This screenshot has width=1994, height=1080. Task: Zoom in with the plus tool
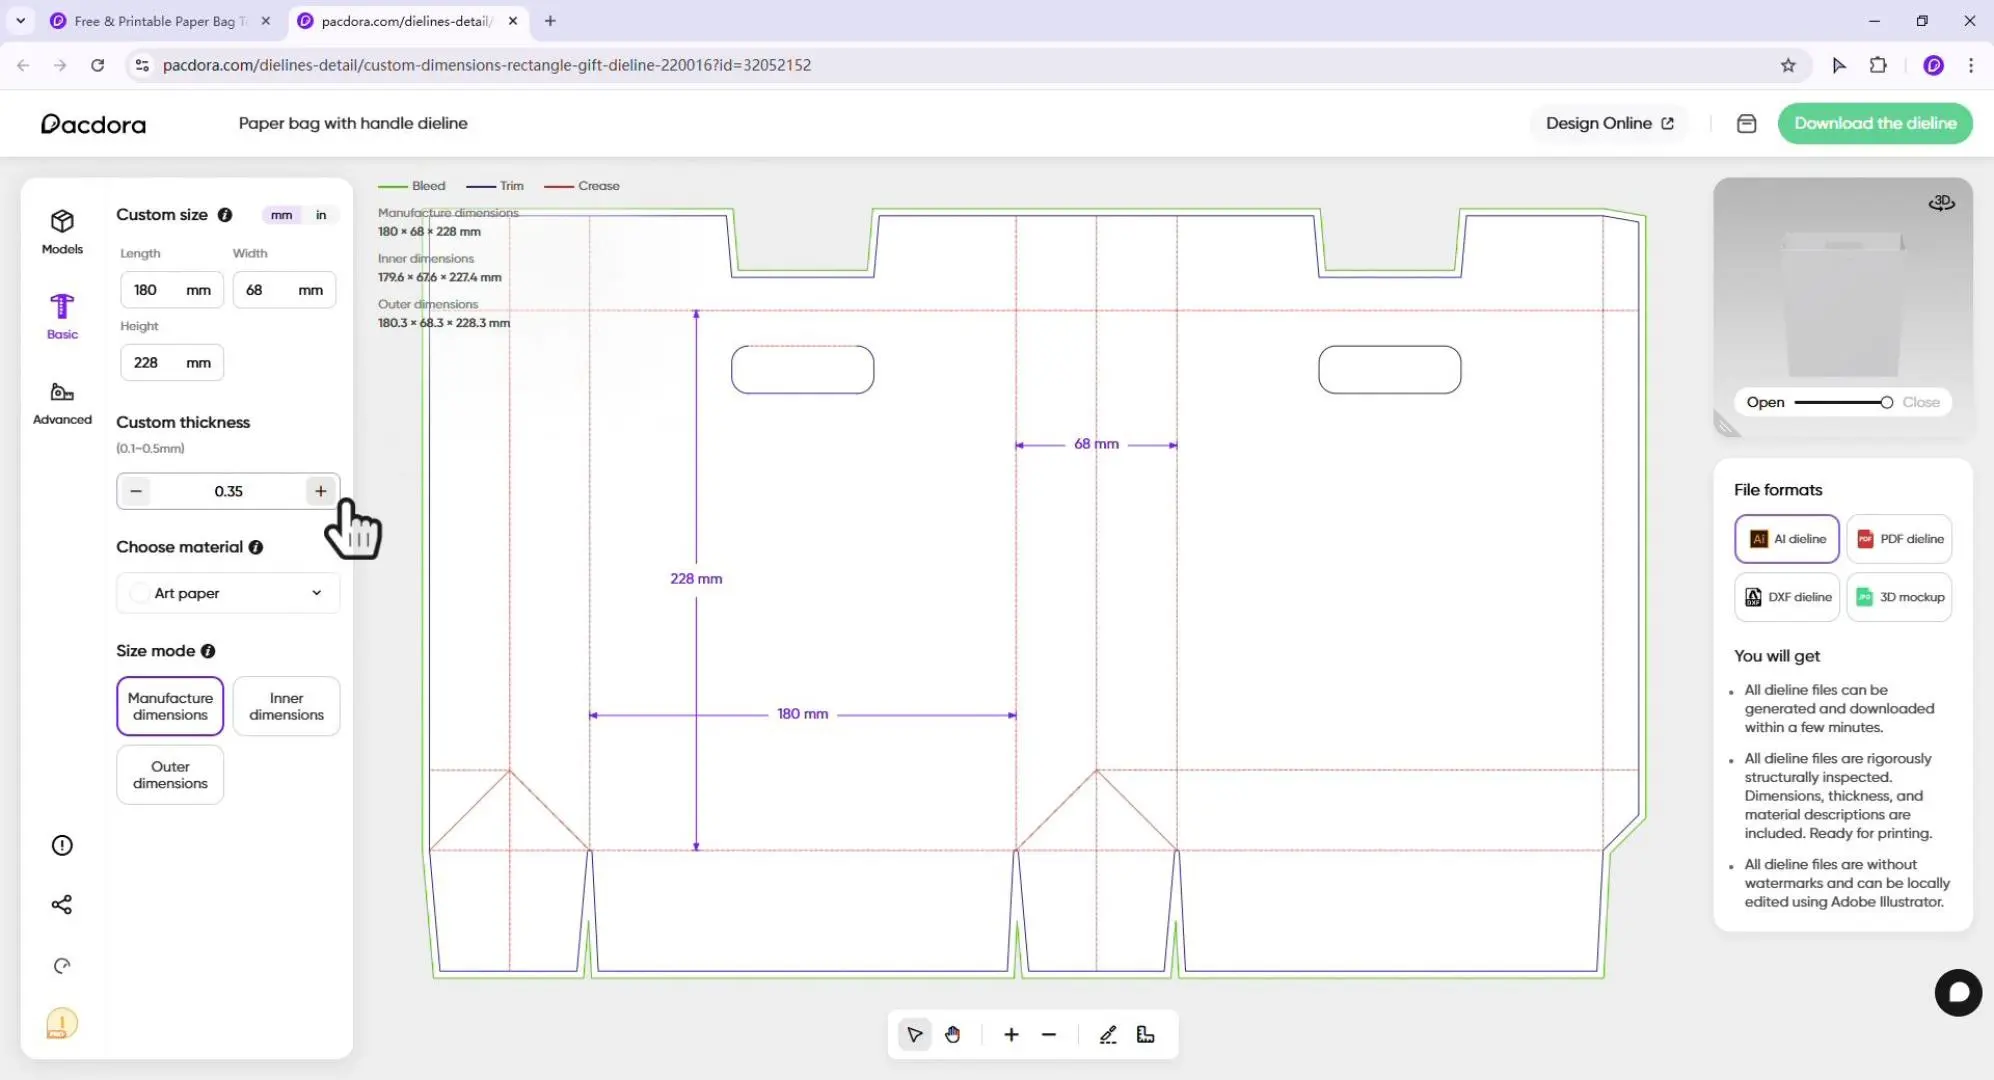coord(1011,1035)
